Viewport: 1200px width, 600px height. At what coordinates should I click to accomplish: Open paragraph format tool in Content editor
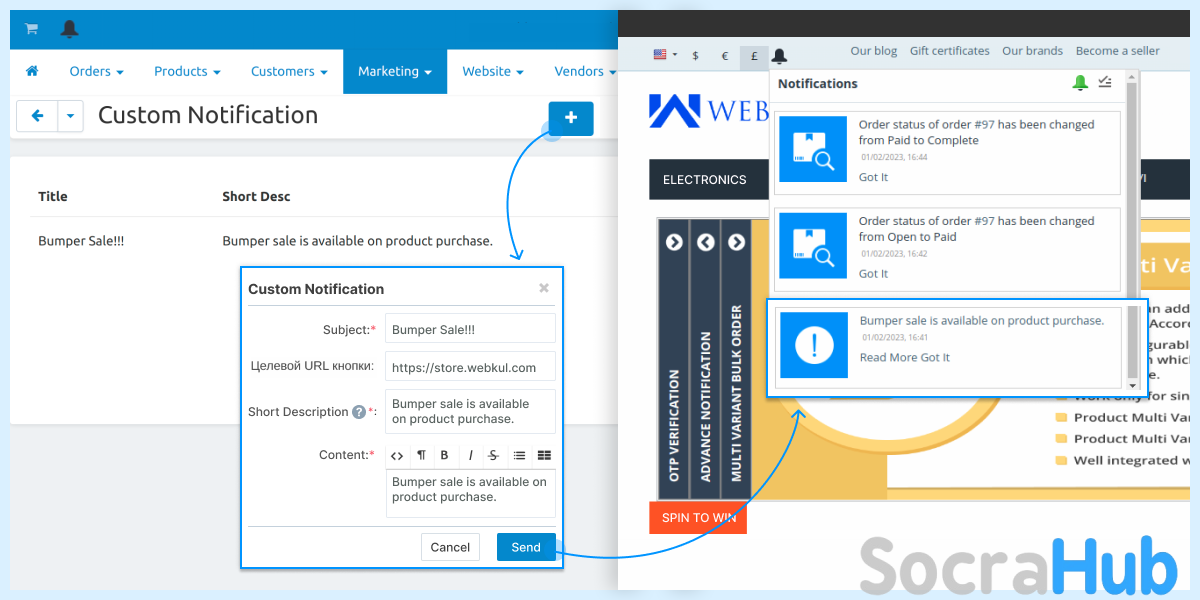pyautogui.click(x=421, y=455)
